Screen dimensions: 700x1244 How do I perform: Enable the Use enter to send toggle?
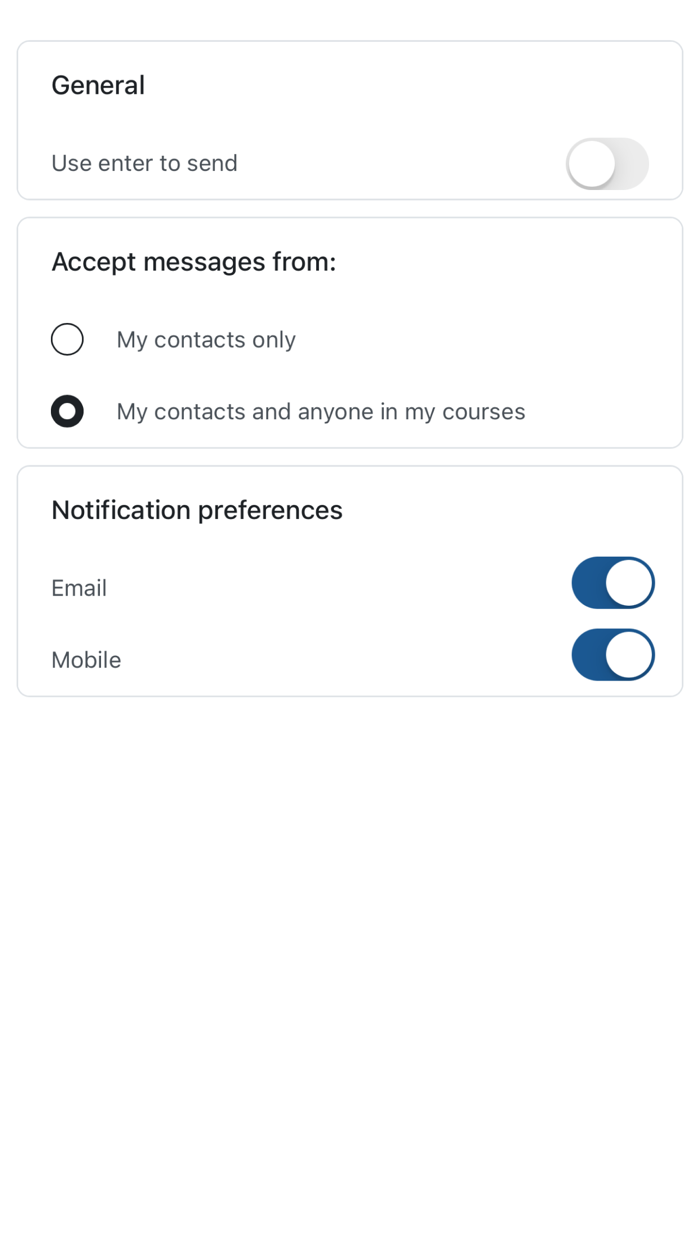point(607,163)
